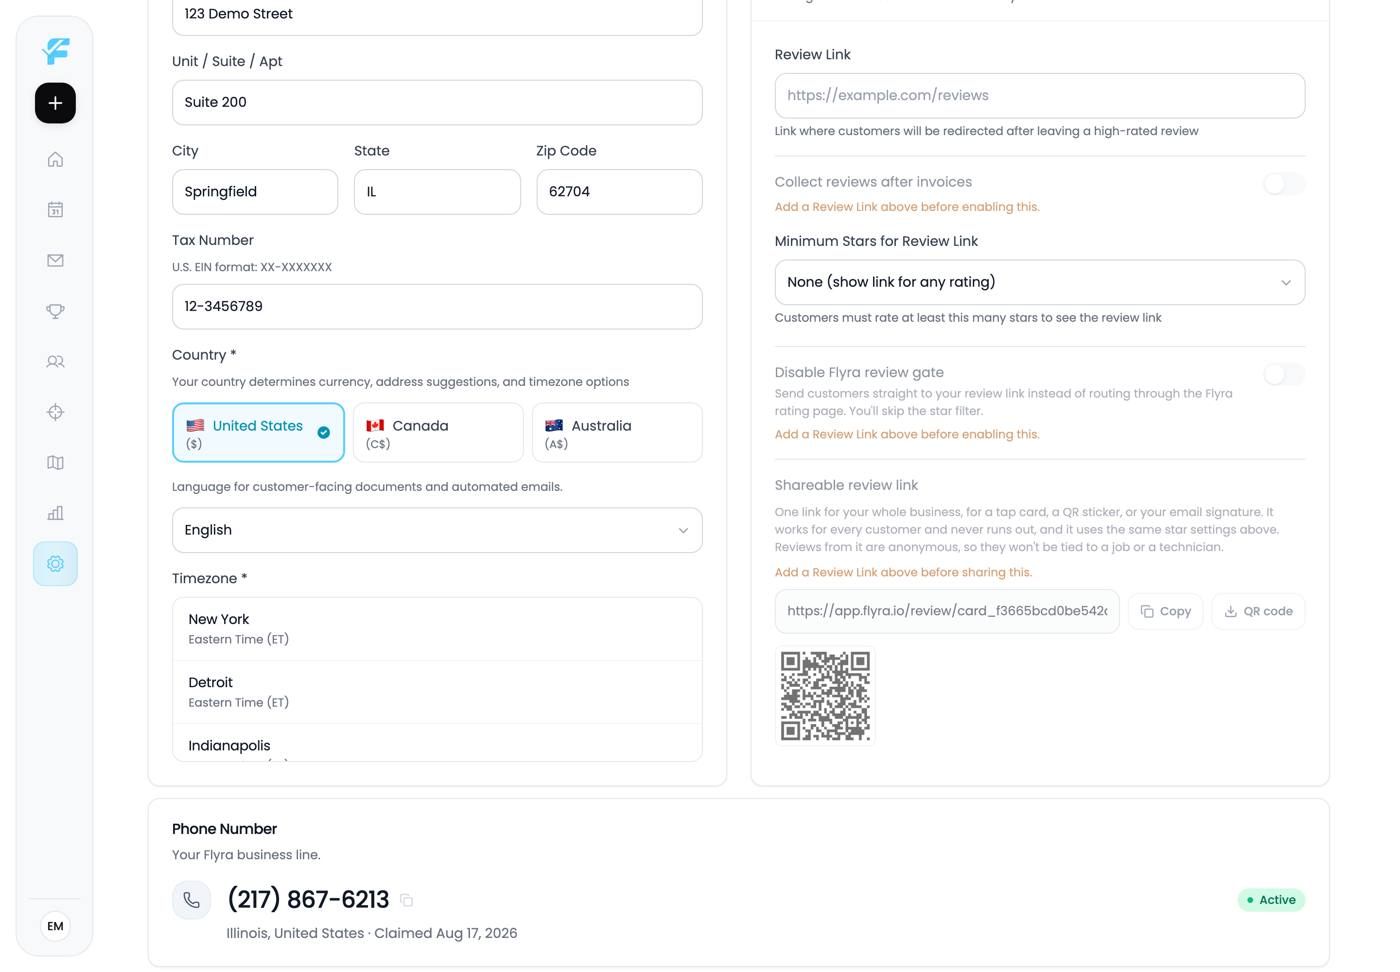The image size is (1400, 972).
Task: Click 'Illinois, United States · Claimed Aug 17, 2026' text
Action: (372, 933)
